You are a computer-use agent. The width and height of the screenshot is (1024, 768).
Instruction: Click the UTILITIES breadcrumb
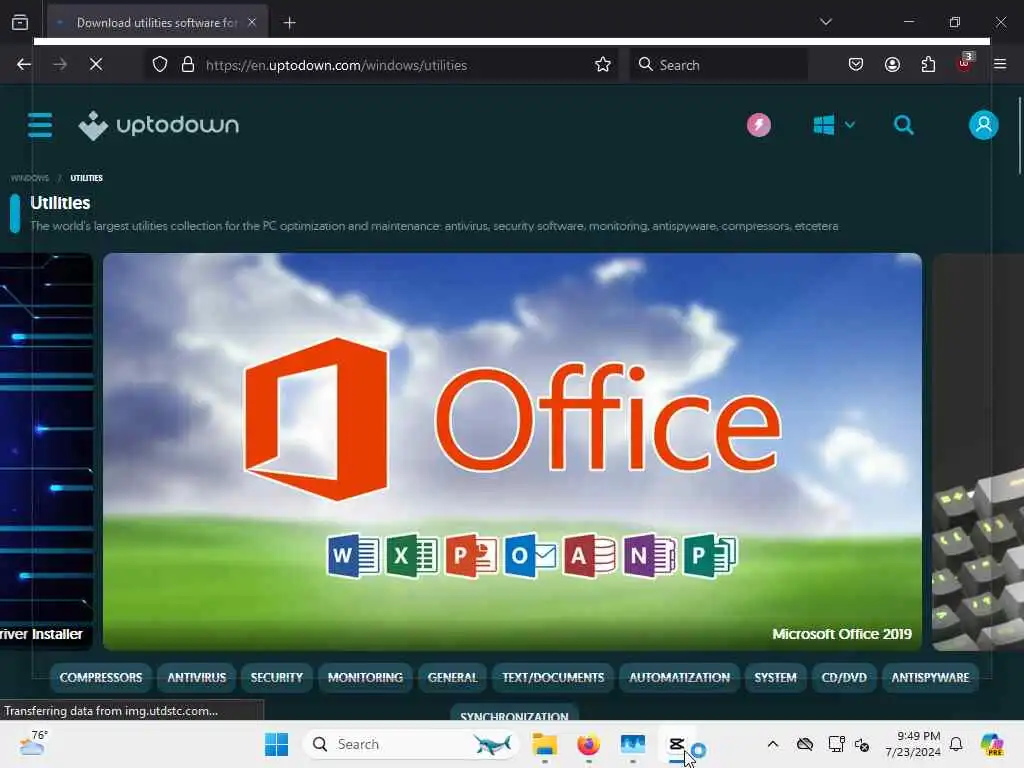click(86, 178)
